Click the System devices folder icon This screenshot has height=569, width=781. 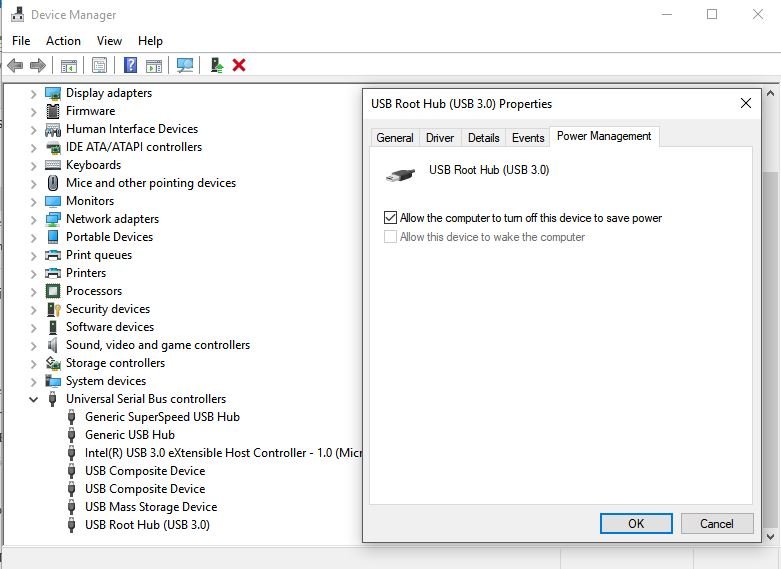pyautogui.click(x=53, y=381)
